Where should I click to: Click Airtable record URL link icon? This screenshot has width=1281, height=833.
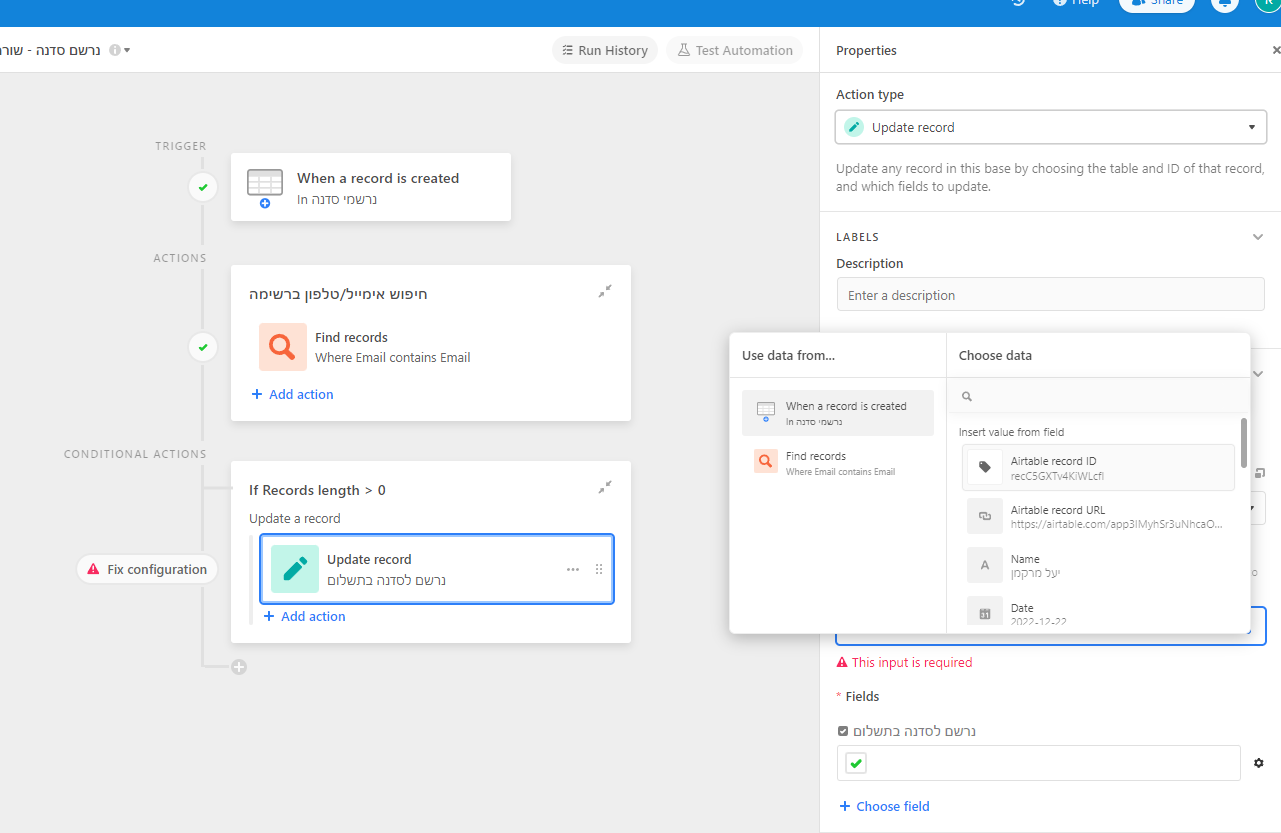pos(985,516)
